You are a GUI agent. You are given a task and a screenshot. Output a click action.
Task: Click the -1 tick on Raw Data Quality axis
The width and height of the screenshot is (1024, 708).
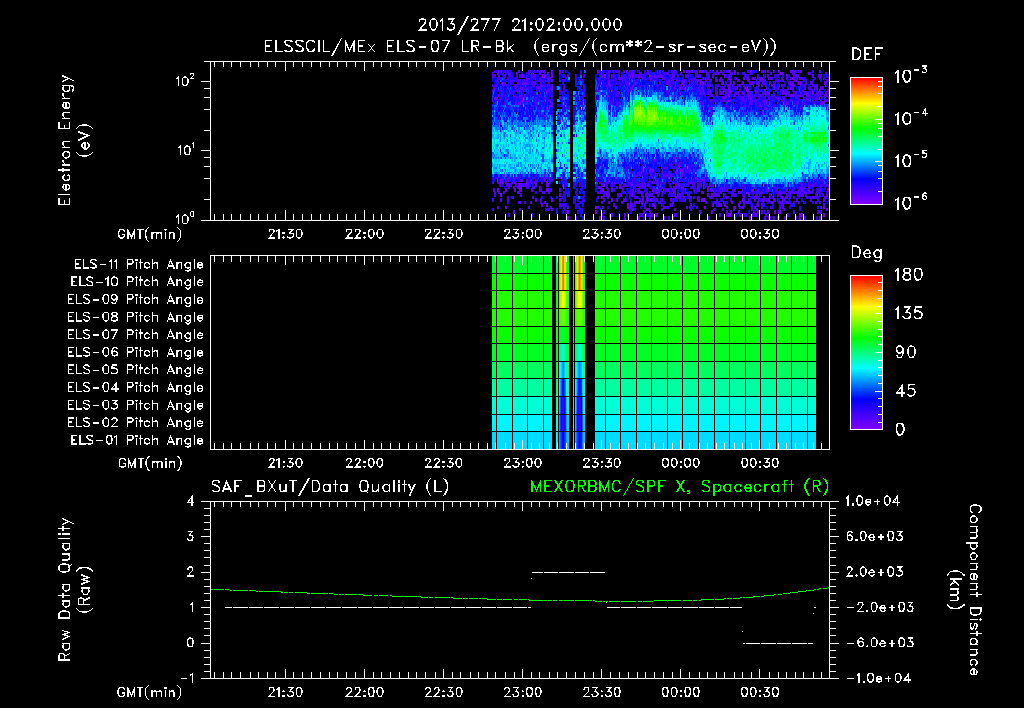(x=187, y=678)
